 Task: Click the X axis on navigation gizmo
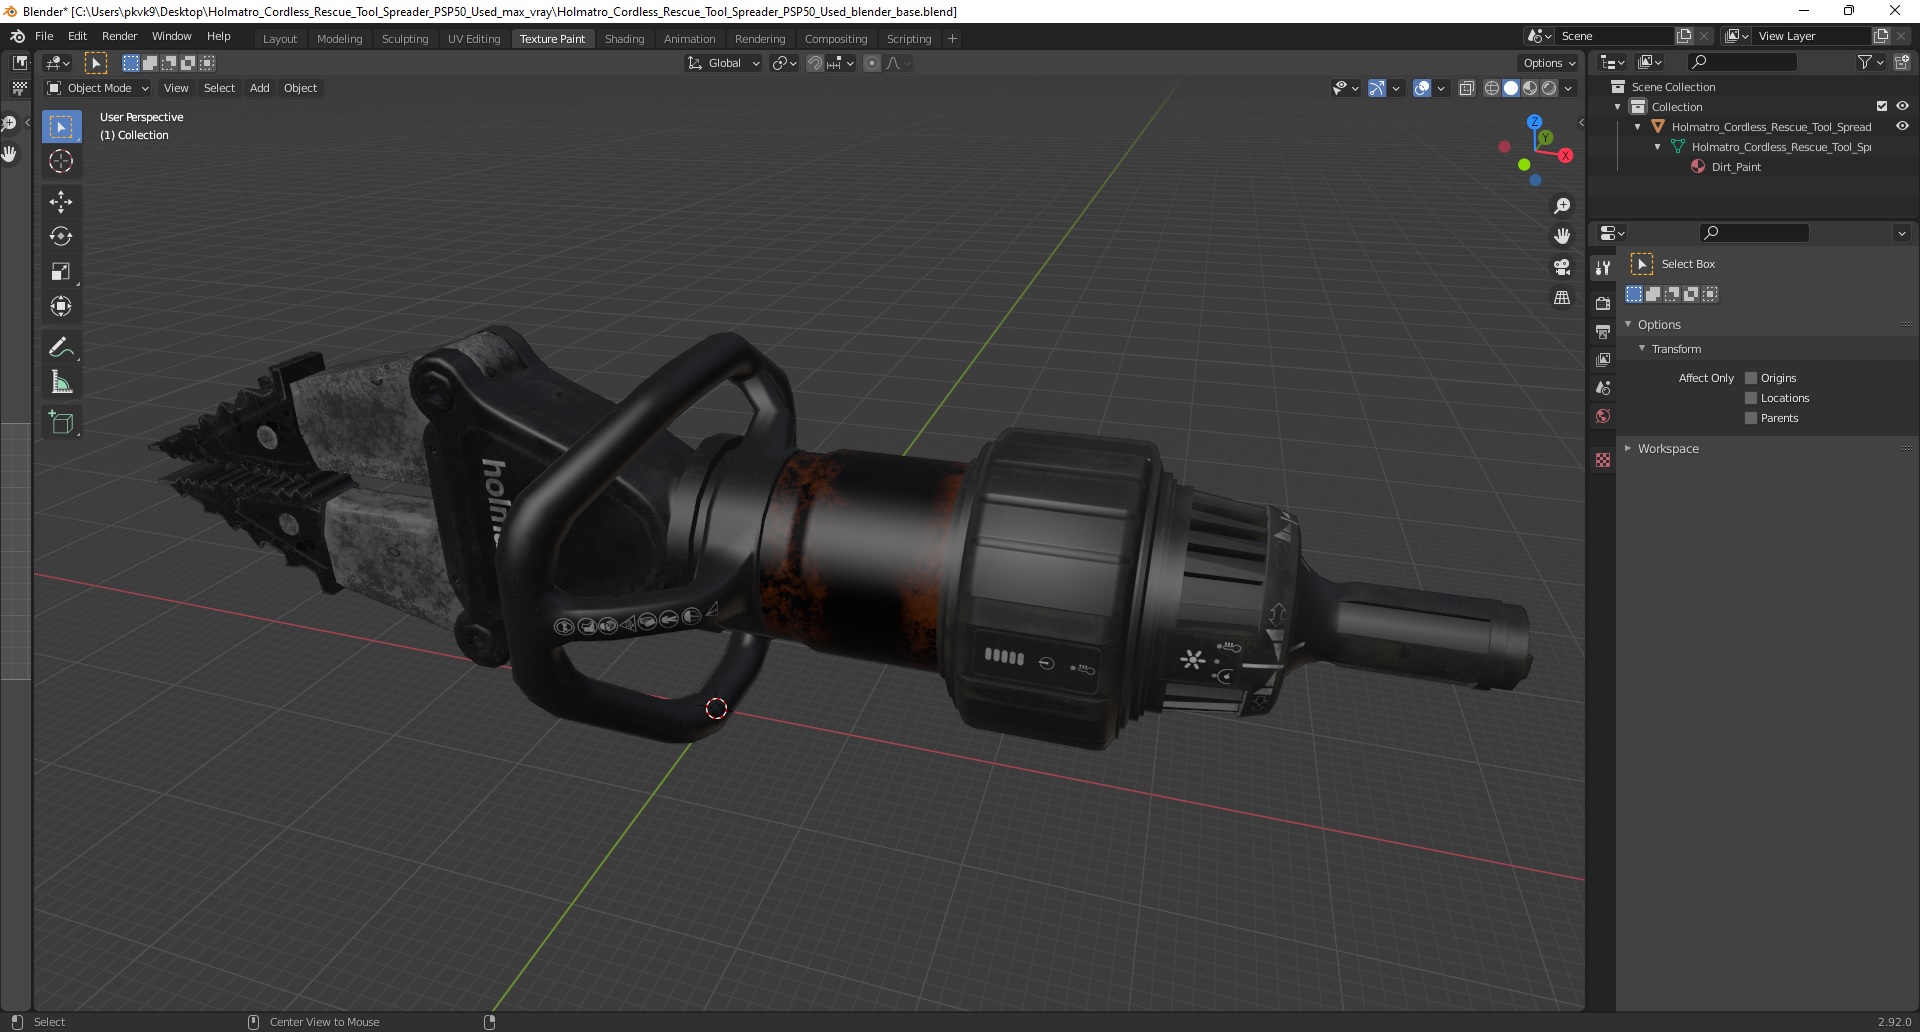pos(1565,155)
